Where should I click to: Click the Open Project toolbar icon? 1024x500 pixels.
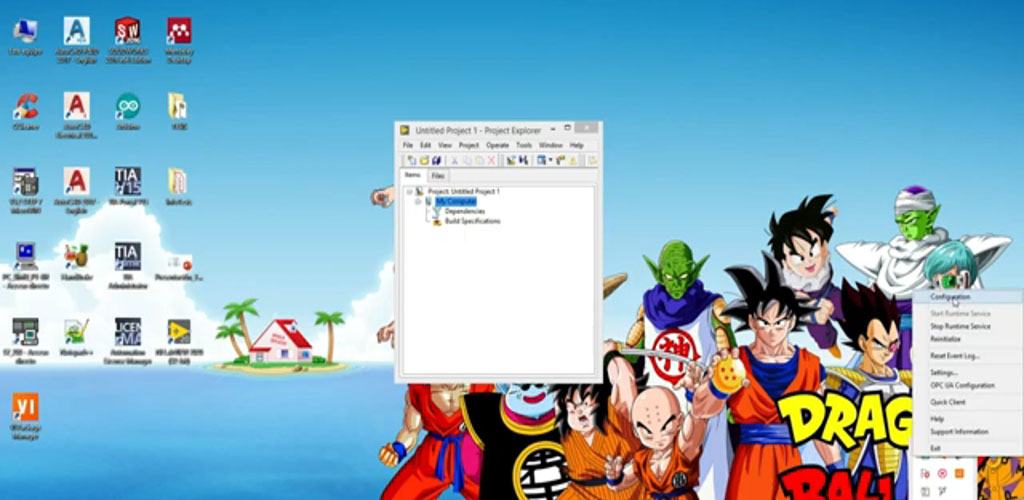tap(424, 160)
